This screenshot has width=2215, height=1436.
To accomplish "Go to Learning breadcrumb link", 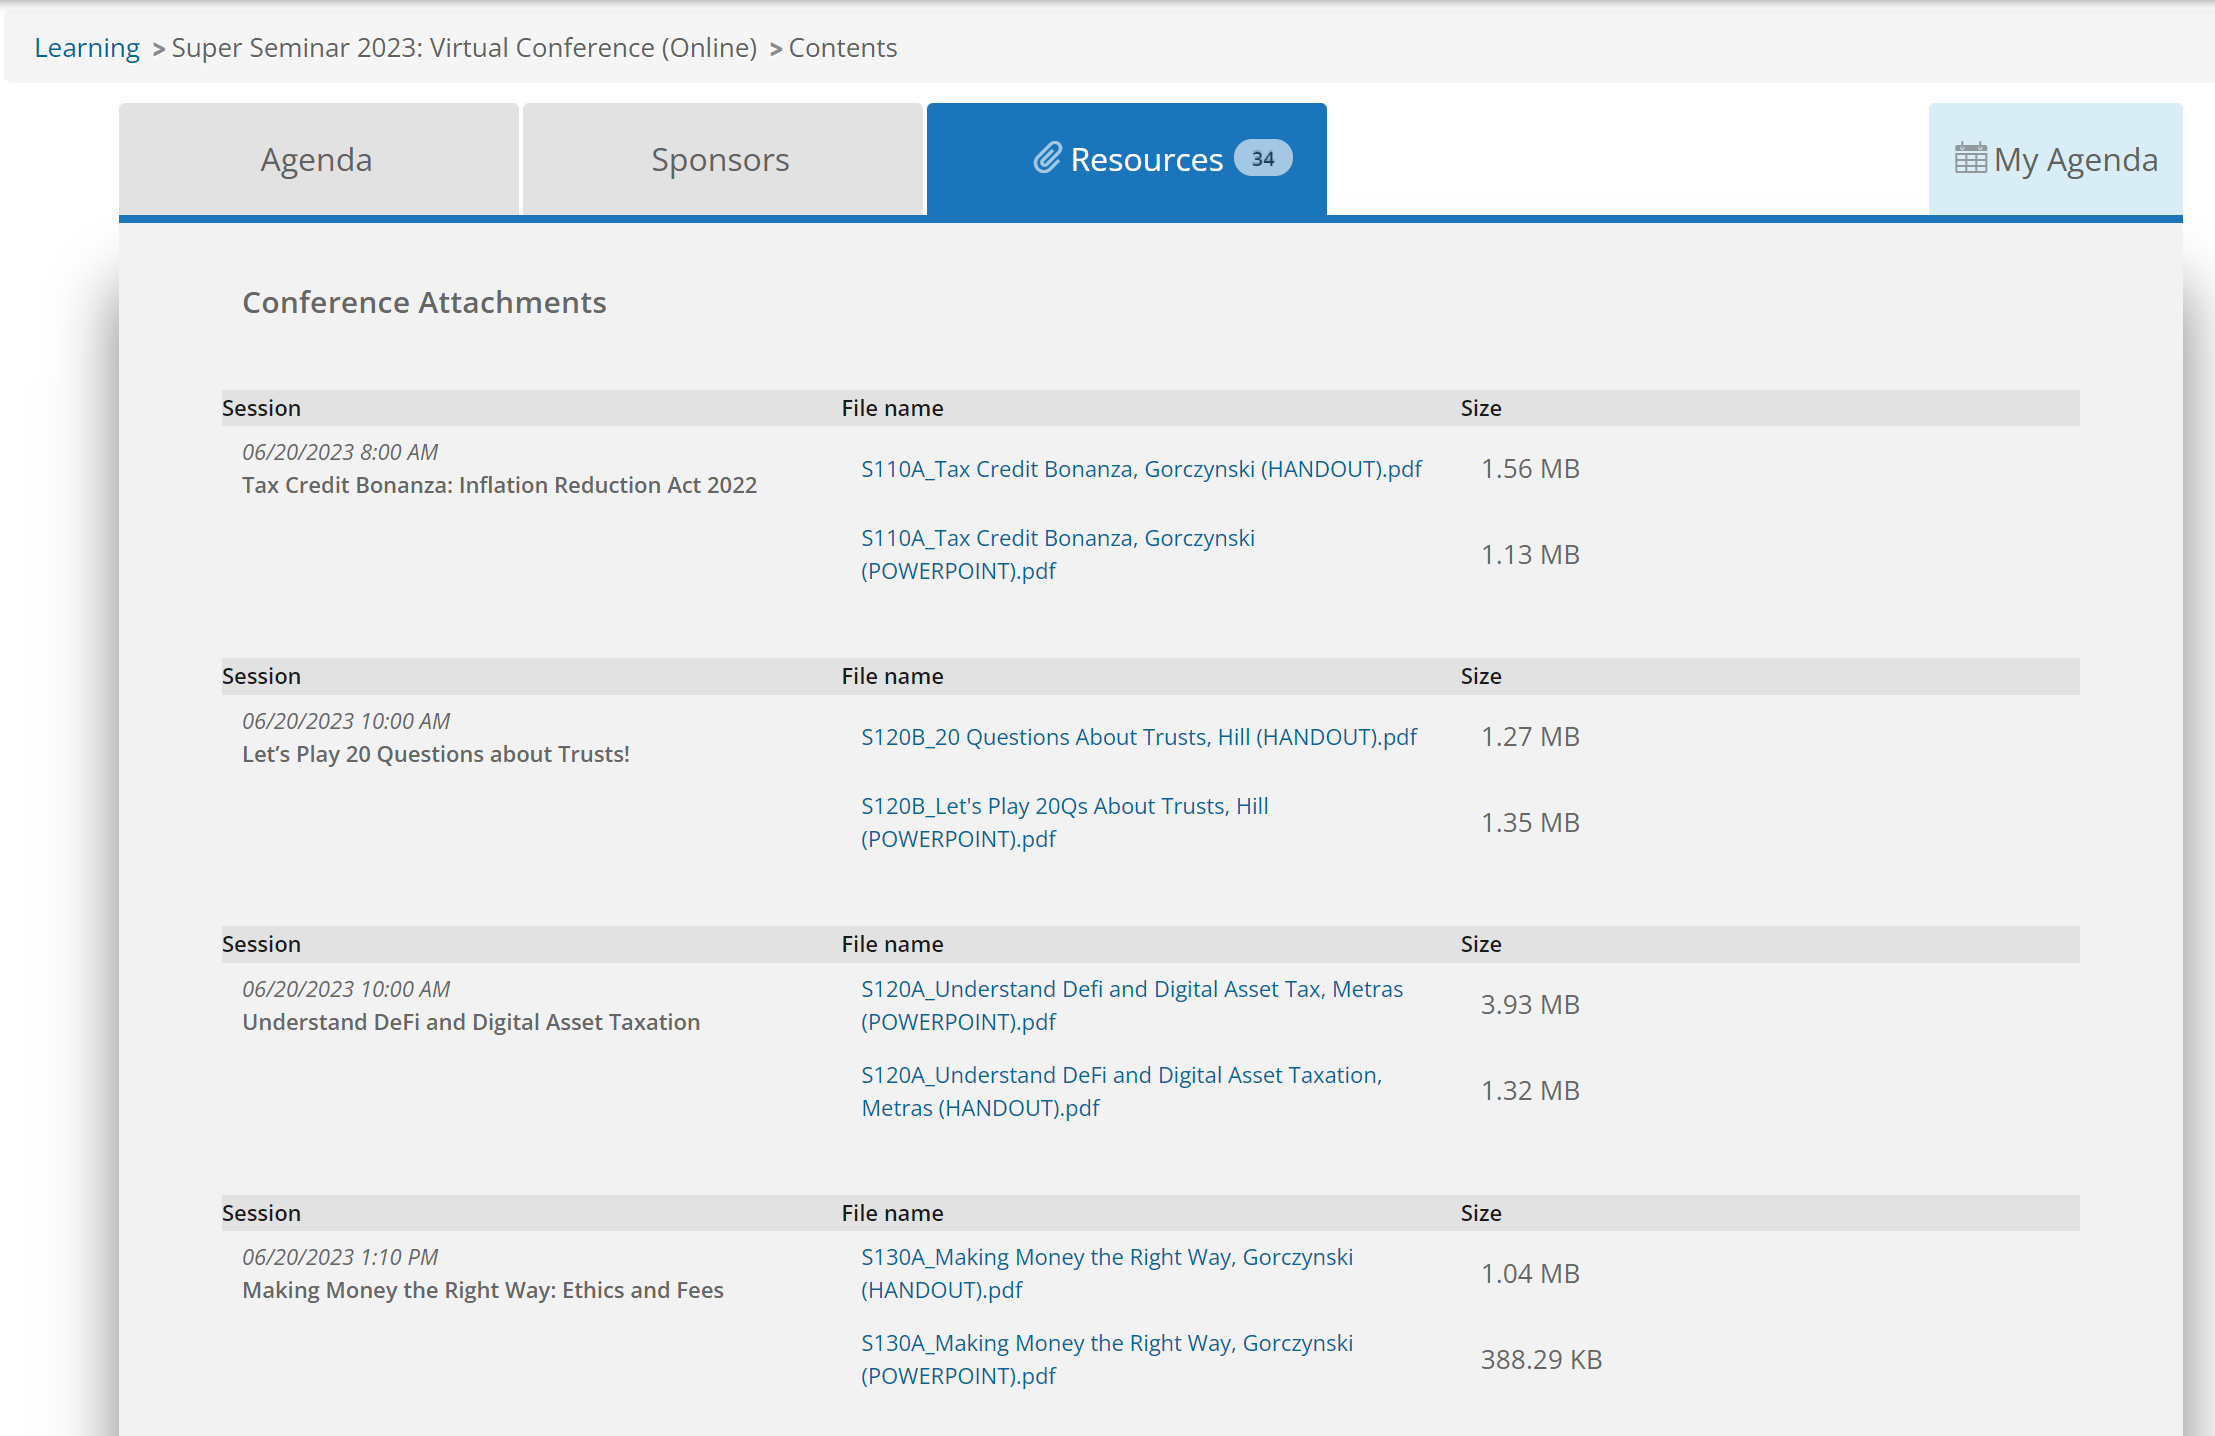I will (x=87, y=47).
